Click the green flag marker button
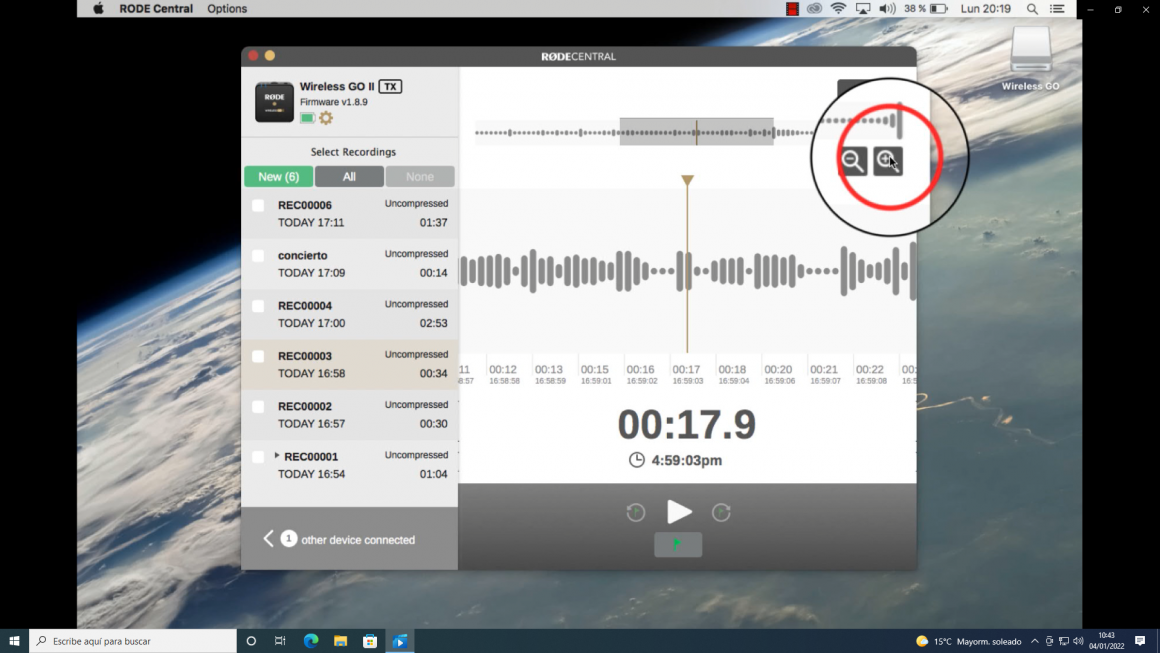Screen dimensions: 1160x653 [x=678, y=544]
